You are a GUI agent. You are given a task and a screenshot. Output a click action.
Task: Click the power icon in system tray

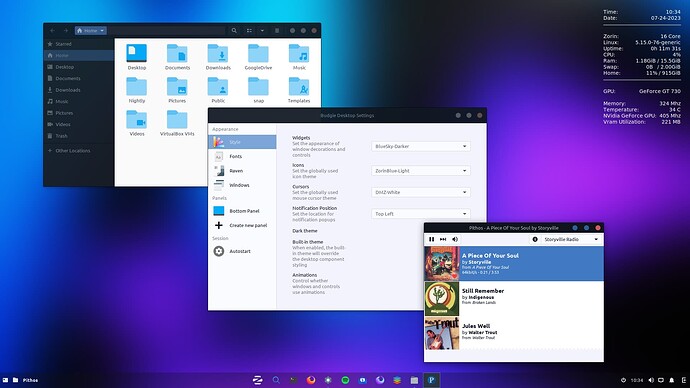pyautogui.click(x=624, y=380)
